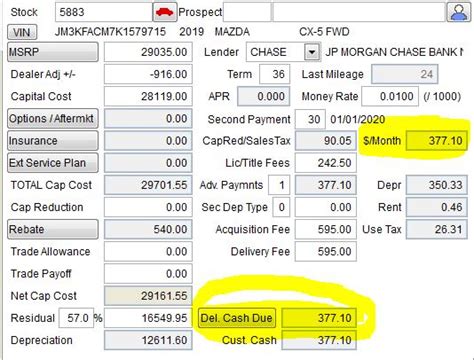474x360 pixels.
Task: Select the MSRP value field 29035.00
Action: (148, 52)
